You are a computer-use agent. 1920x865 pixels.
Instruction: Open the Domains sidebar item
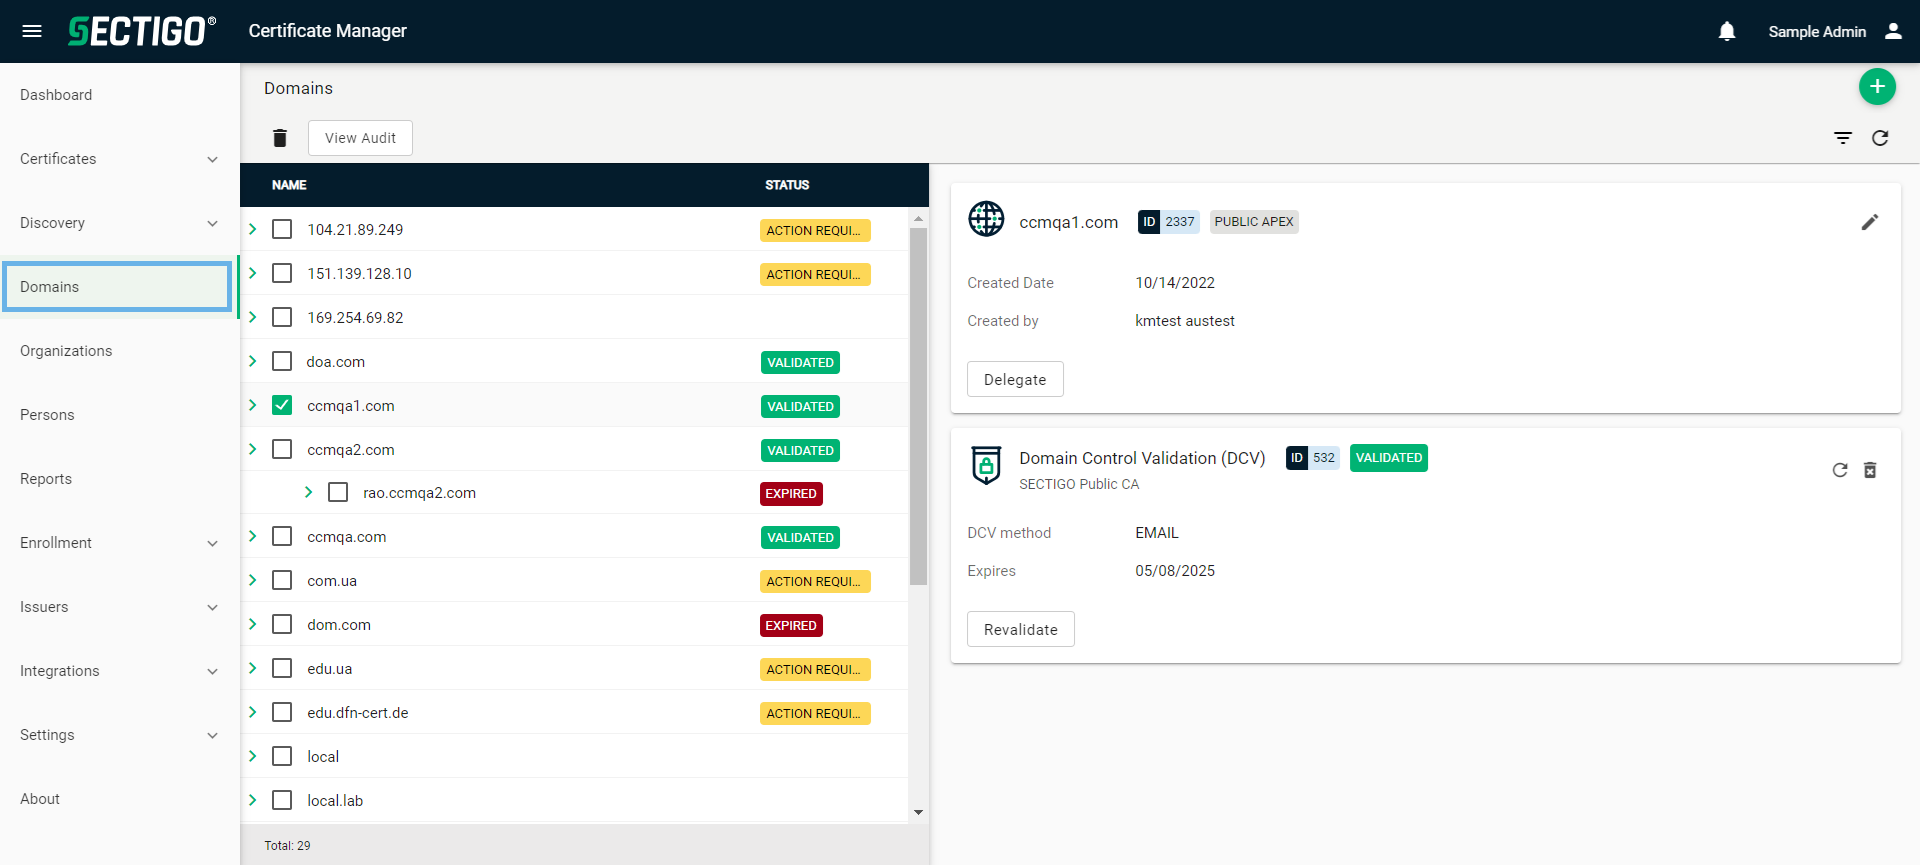click(x=118, y=287)
